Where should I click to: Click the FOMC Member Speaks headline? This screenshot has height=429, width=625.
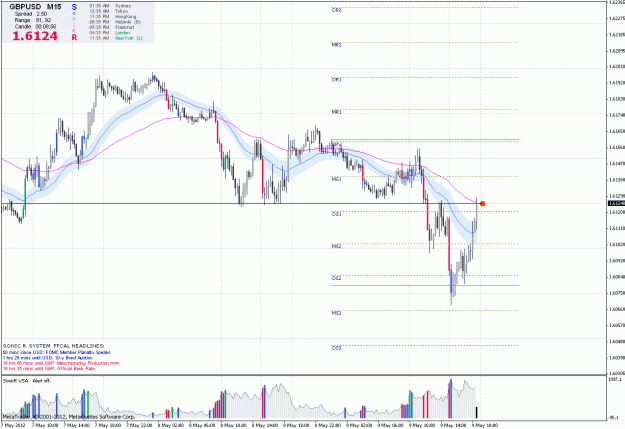click(57, 352)
